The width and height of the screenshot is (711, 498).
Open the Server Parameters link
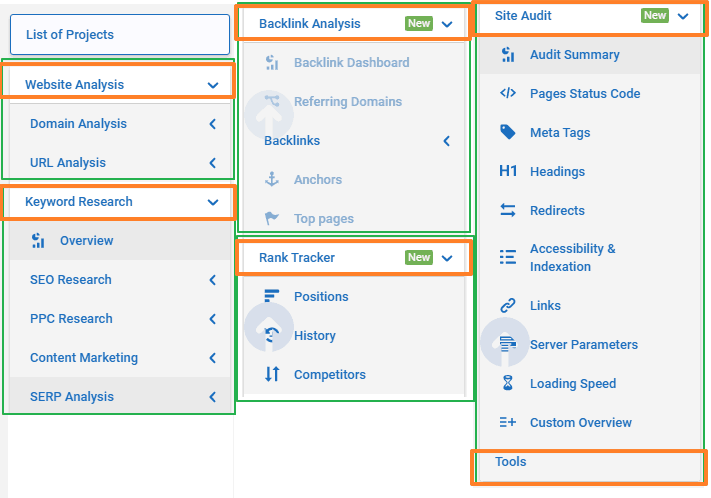pyautogui.click(x=584, y=345)
